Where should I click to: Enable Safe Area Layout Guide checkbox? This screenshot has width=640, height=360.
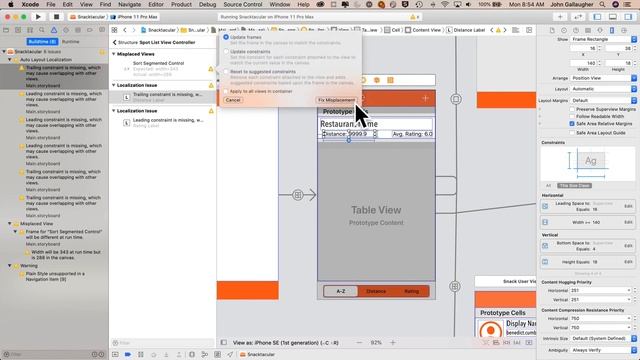point(572,133)
